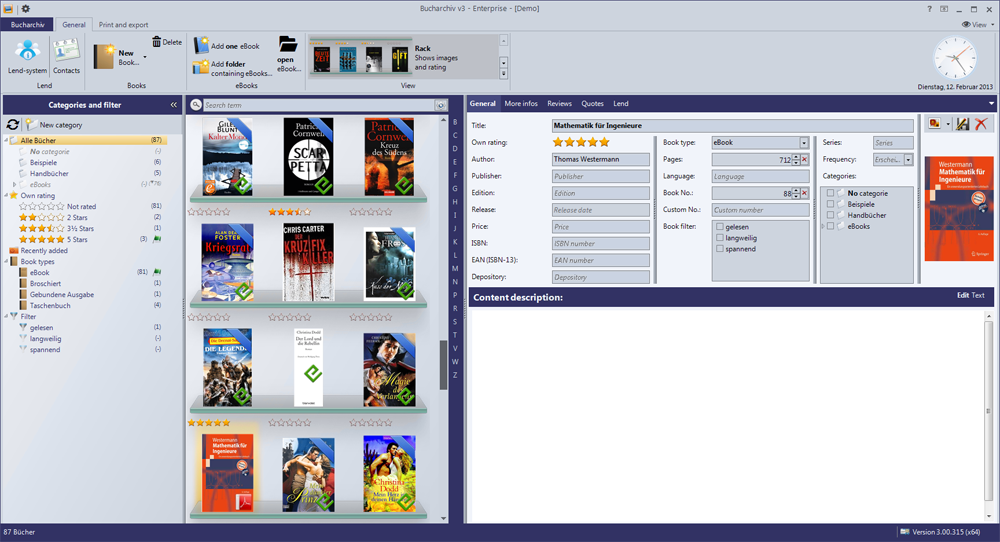Check the No categorie checkbox
Image resolution: width=1000 pixels, height=542 pixels.
pos(830,193)
